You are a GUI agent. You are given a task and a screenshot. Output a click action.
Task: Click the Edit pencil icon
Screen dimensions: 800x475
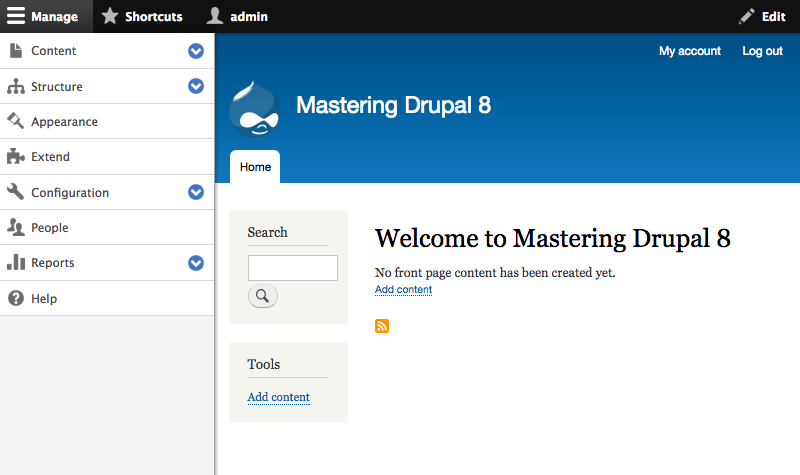pos(746,16)
